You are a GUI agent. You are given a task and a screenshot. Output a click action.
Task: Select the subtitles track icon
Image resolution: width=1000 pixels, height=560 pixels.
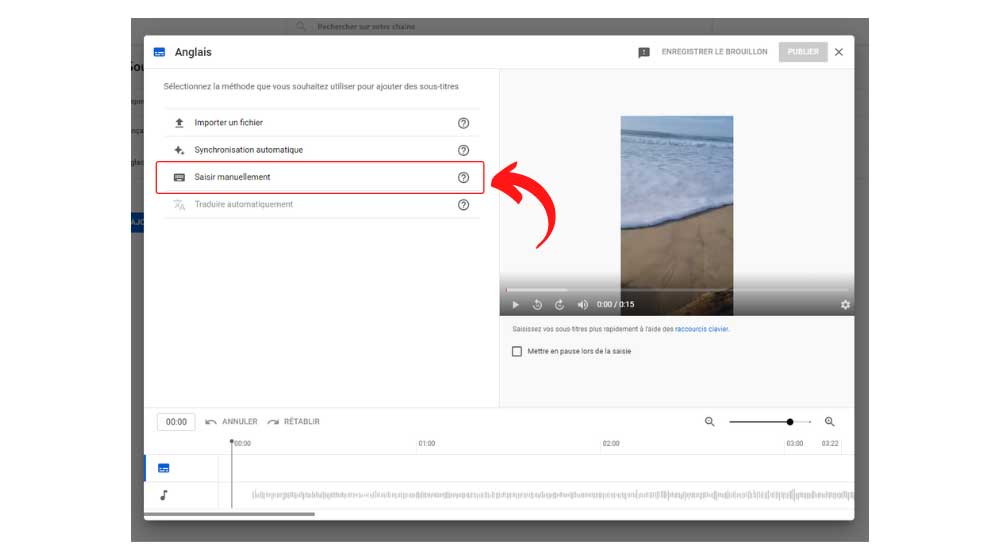(164, 468)
